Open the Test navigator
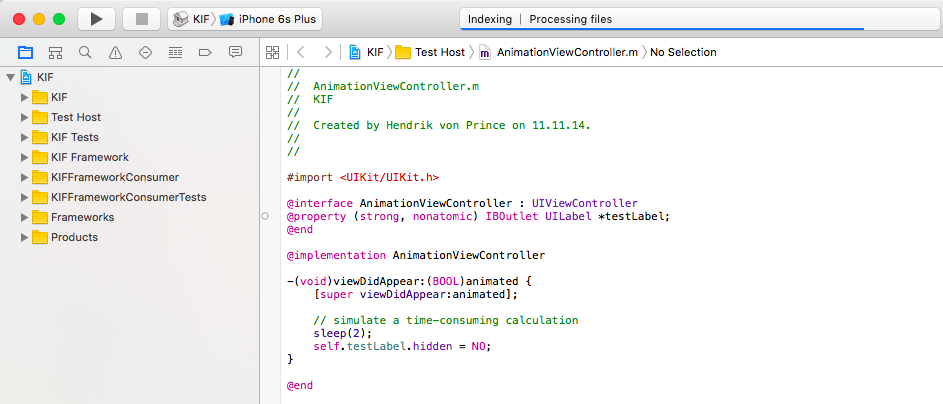 click(x=145, y=52)
